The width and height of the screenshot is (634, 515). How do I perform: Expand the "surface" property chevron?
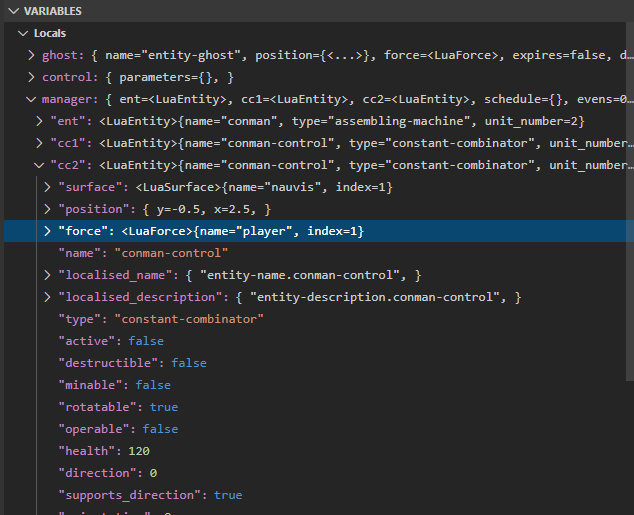click(x=49, y=187)
